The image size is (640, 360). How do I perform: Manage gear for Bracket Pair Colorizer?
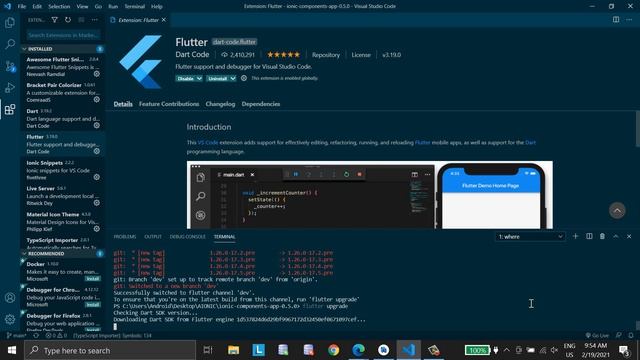(97, 100)
